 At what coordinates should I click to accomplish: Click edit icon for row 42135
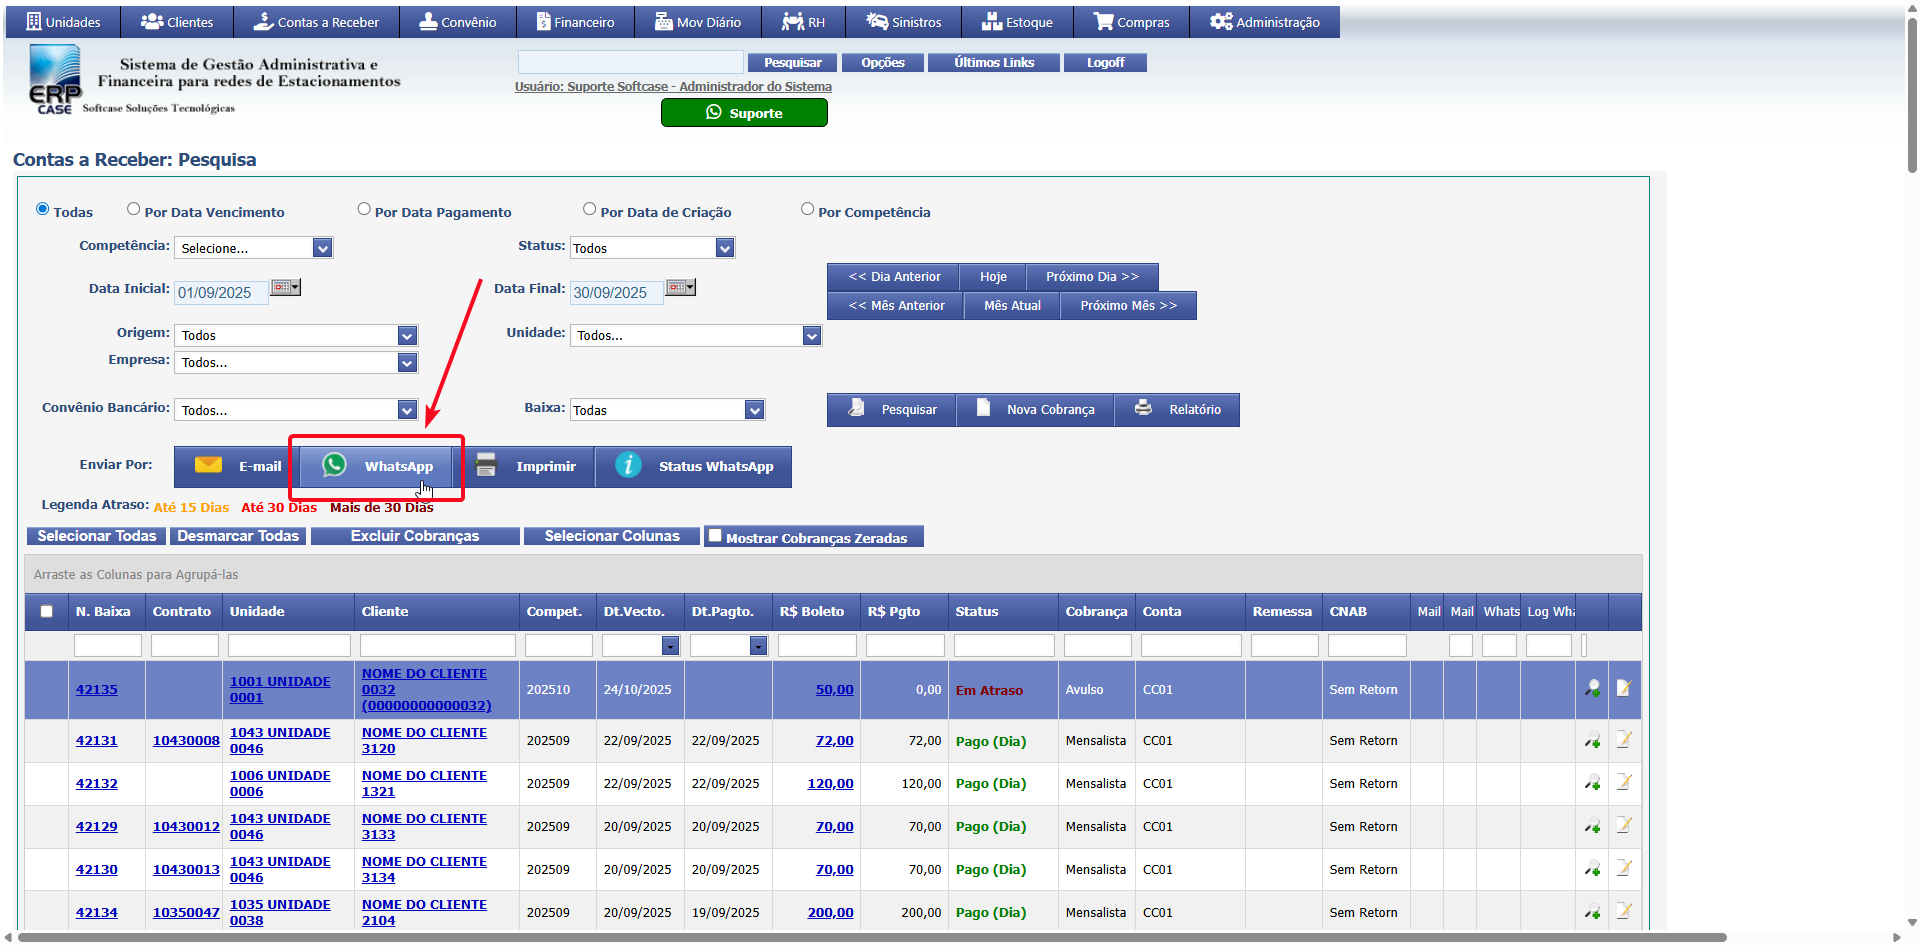click(x=1624, y=688)
